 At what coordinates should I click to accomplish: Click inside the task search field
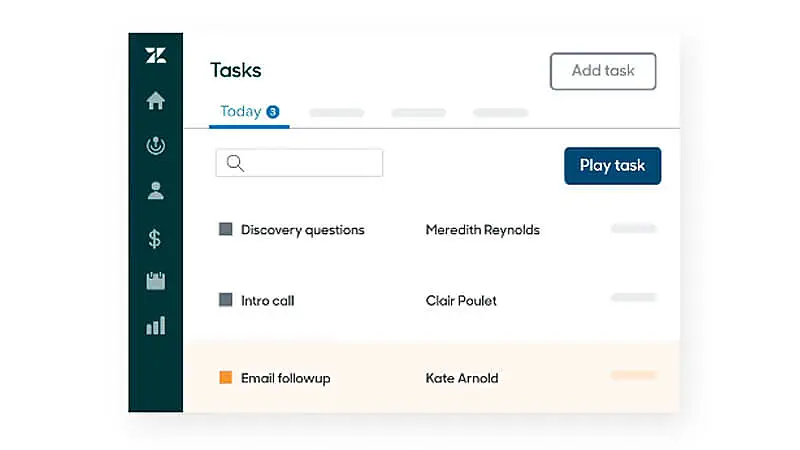pos(310,163)
